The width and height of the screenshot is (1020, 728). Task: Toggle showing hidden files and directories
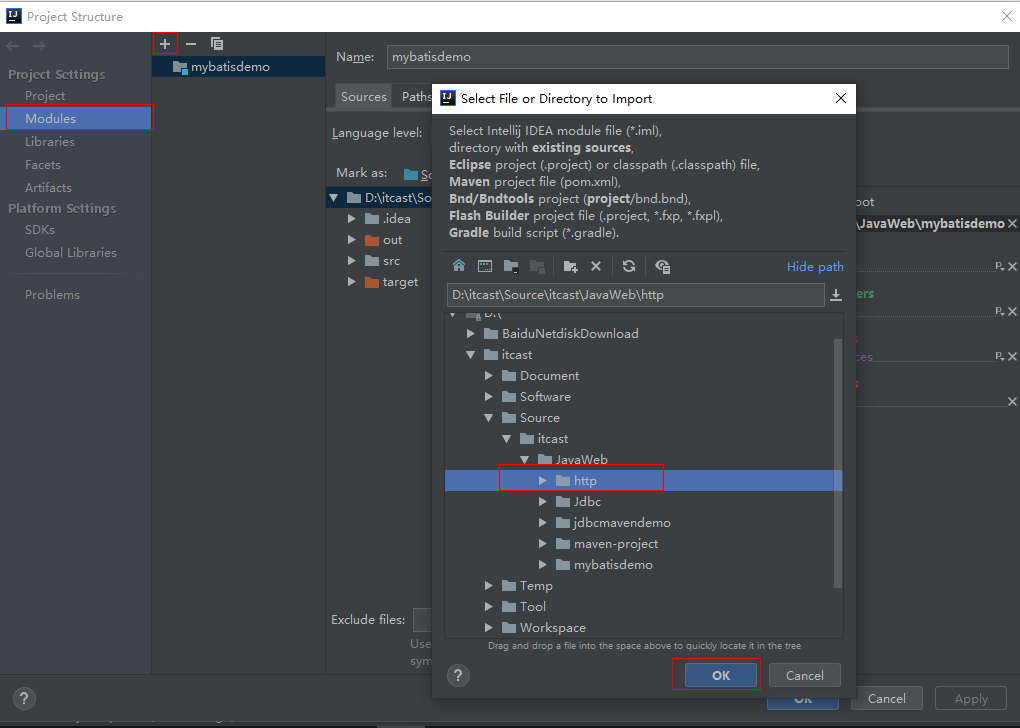point(662,265)
